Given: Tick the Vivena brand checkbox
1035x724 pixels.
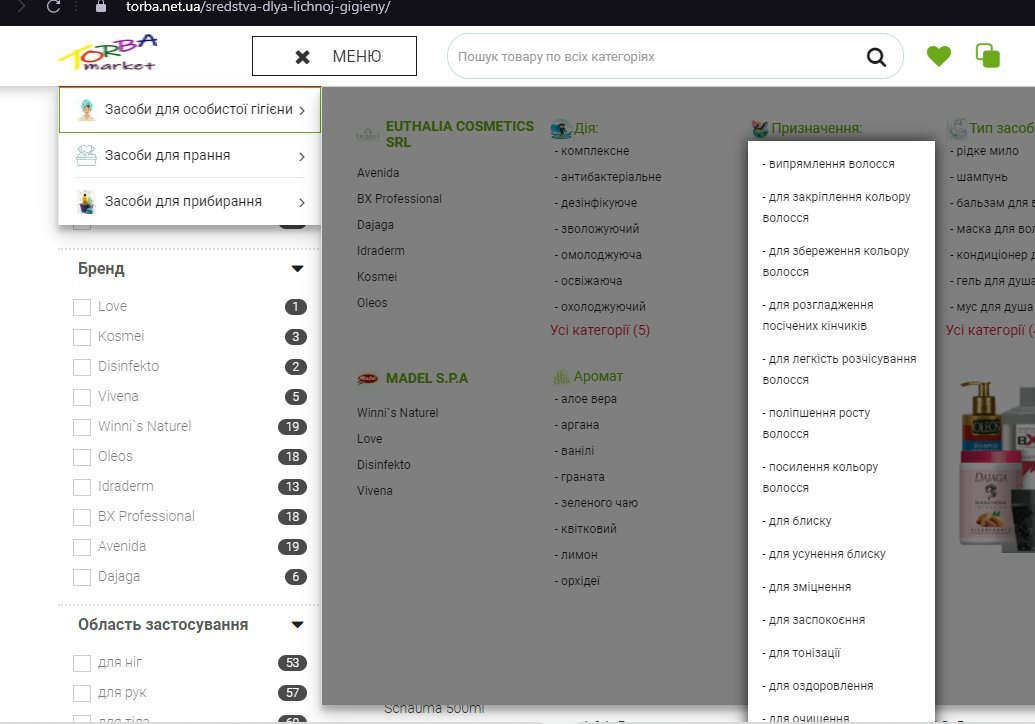Looking at the screenshot, I should [82, 397].
